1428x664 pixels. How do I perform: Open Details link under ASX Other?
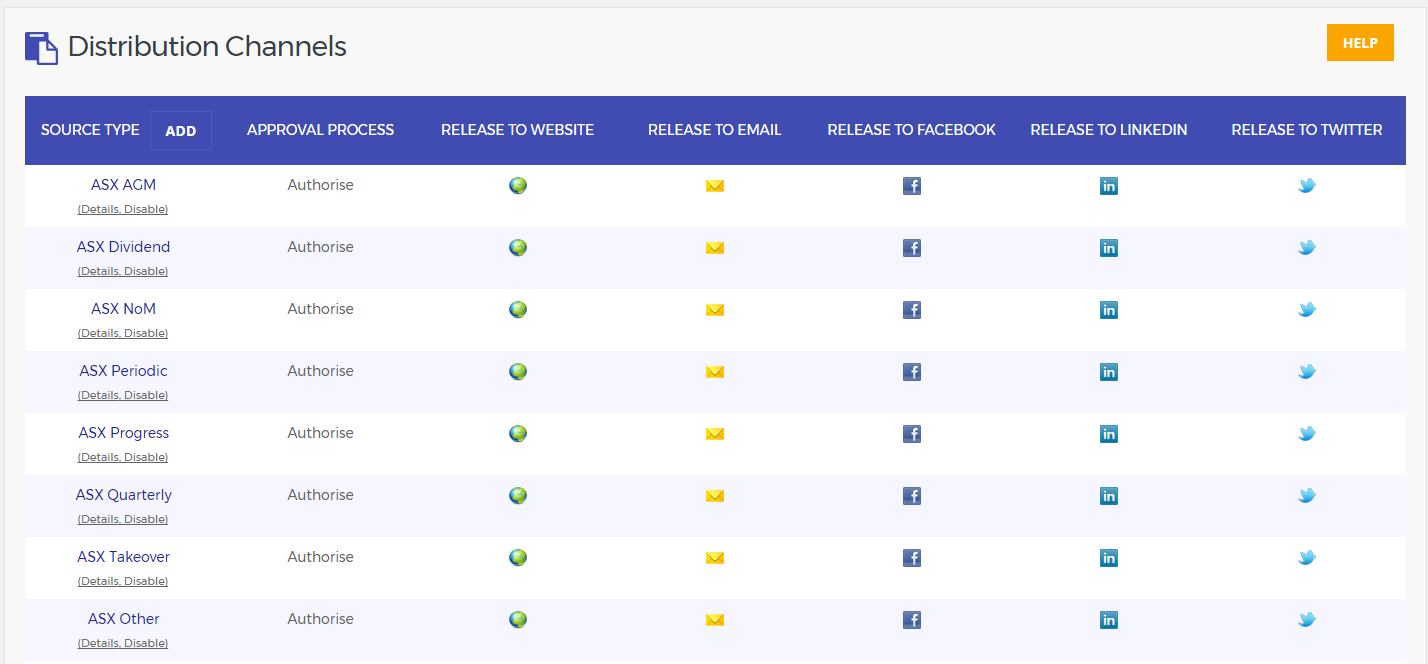[99, 644]
